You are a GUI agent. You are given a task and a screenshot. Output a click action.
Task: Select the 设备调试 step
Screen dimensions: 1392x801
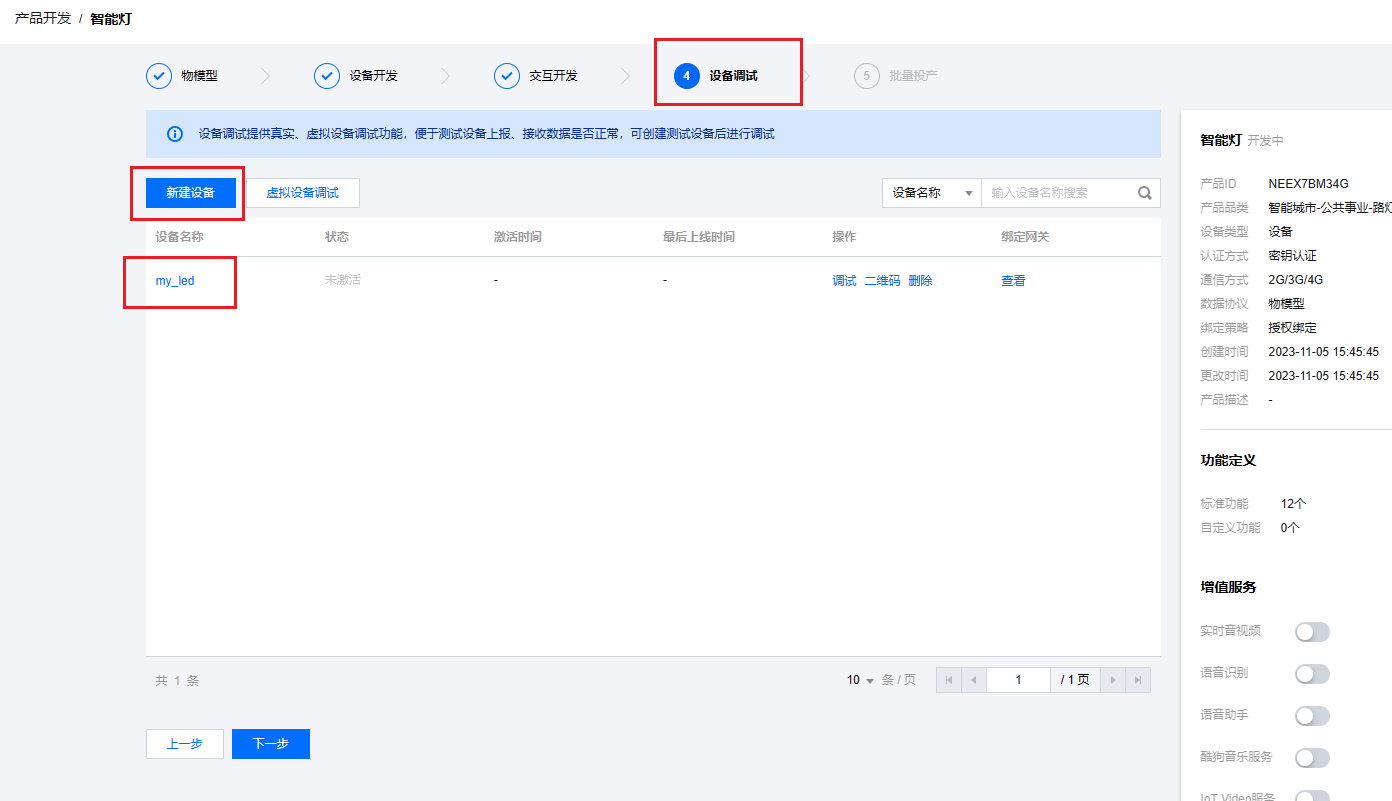tap(733, 76)
